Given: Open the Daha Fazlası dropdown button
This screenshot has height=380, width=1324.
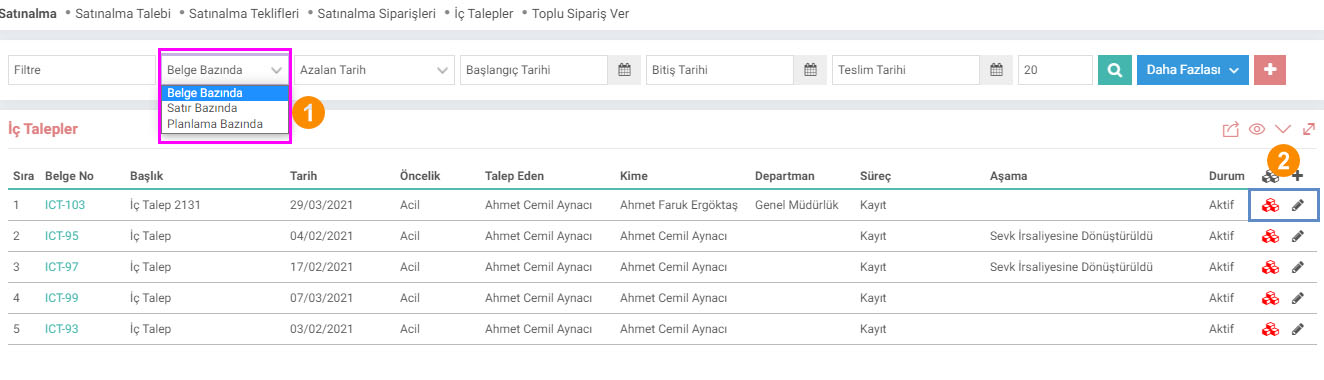Looking at the screenshot, I should pyautogui.click(x=1193, y=70).
